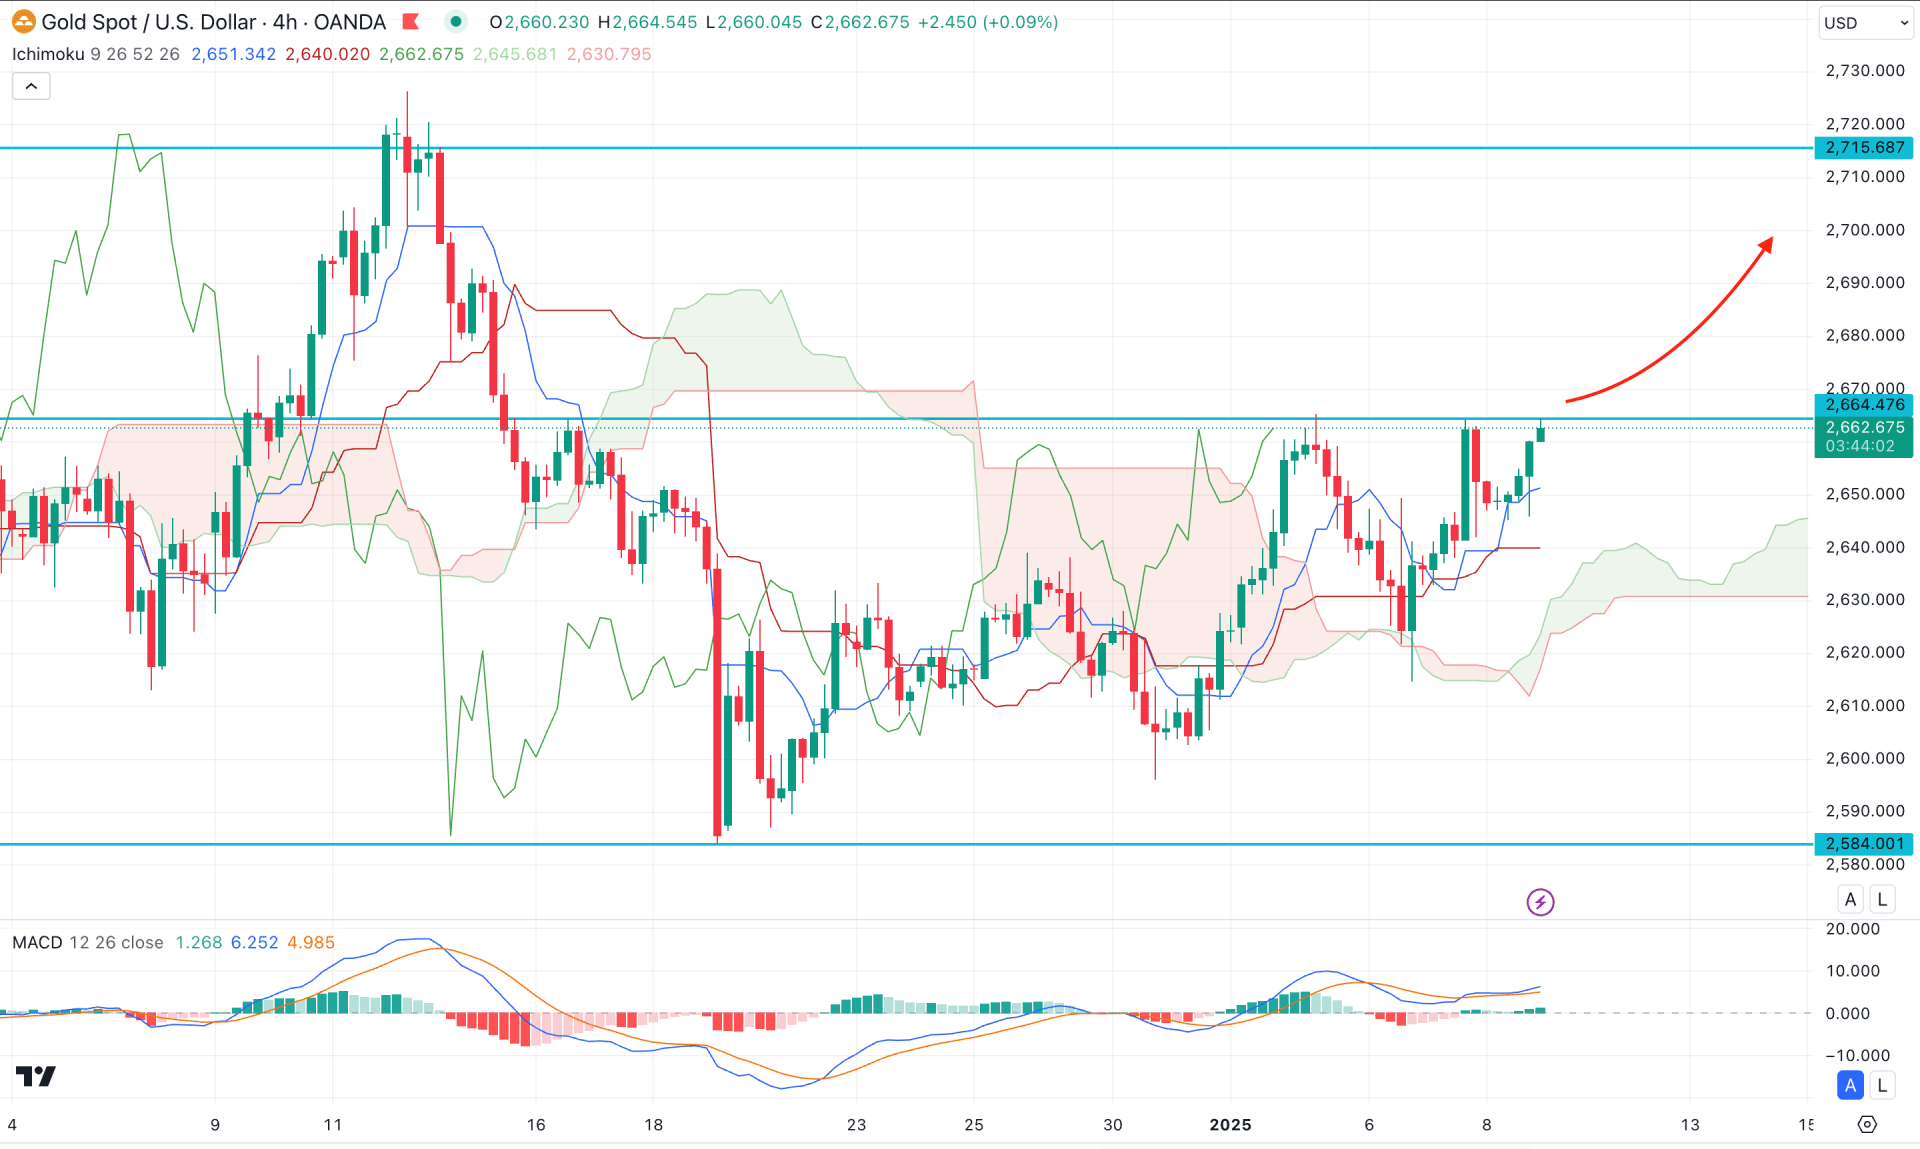This screenshot has width=1920, height=1149.
Task: Click the change value +2.450 (+0.09%)
Action: 987,22
